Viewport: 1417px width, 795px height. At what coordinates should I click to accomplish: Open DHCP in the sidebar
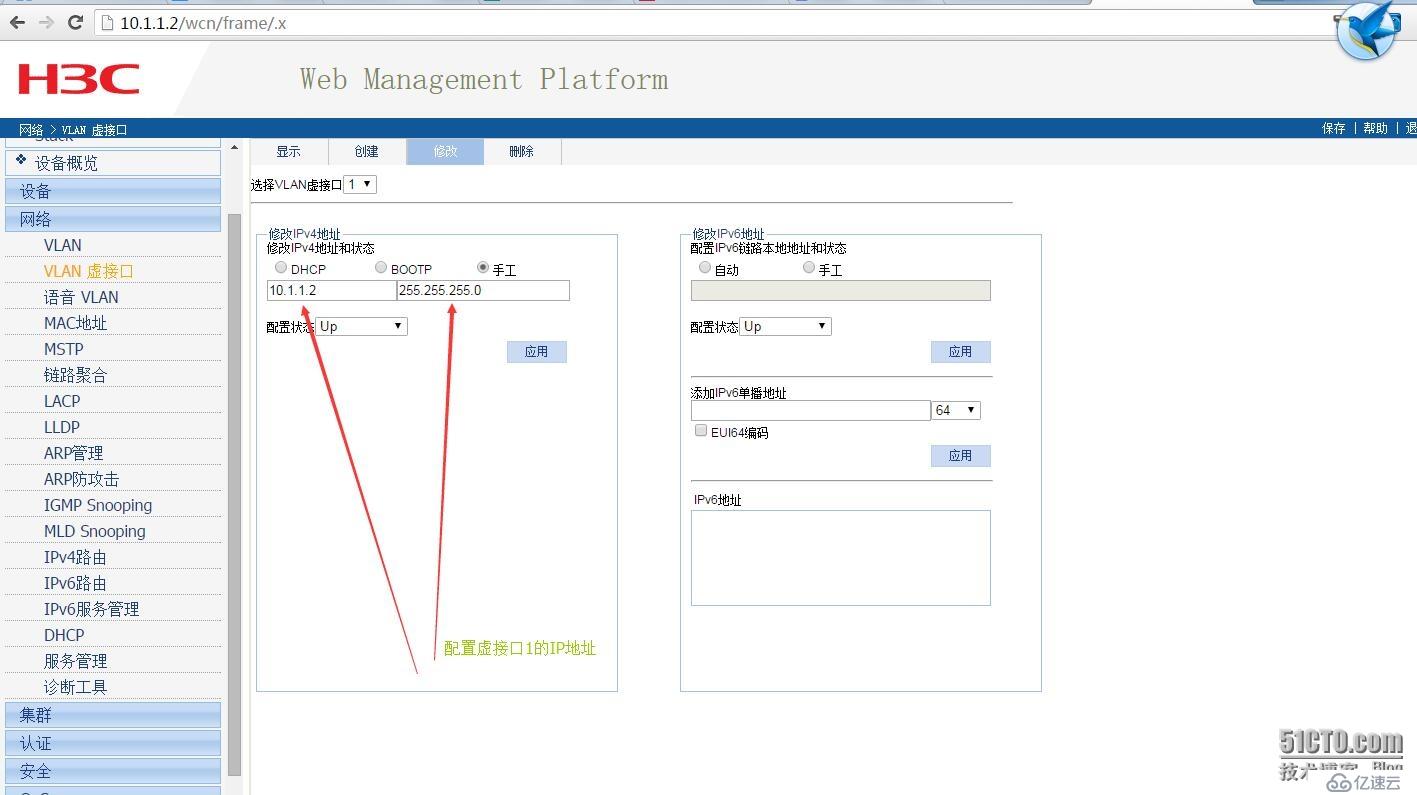point(64,635)
